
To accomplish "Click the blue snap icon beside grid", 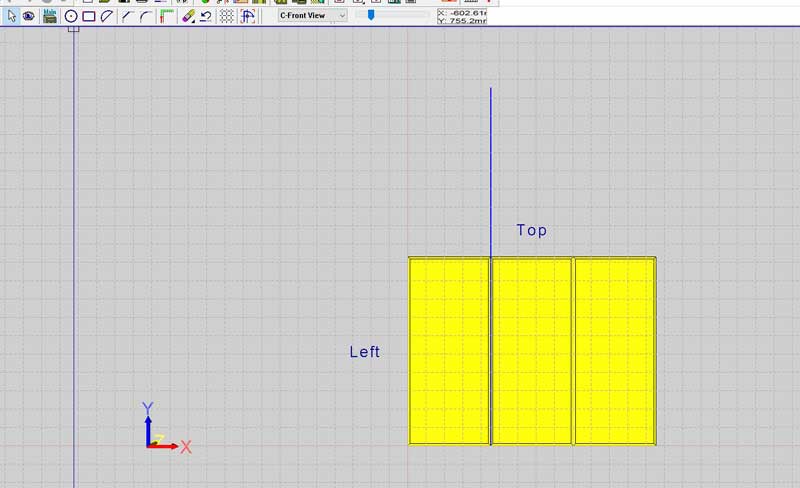I will pos(247,16).
